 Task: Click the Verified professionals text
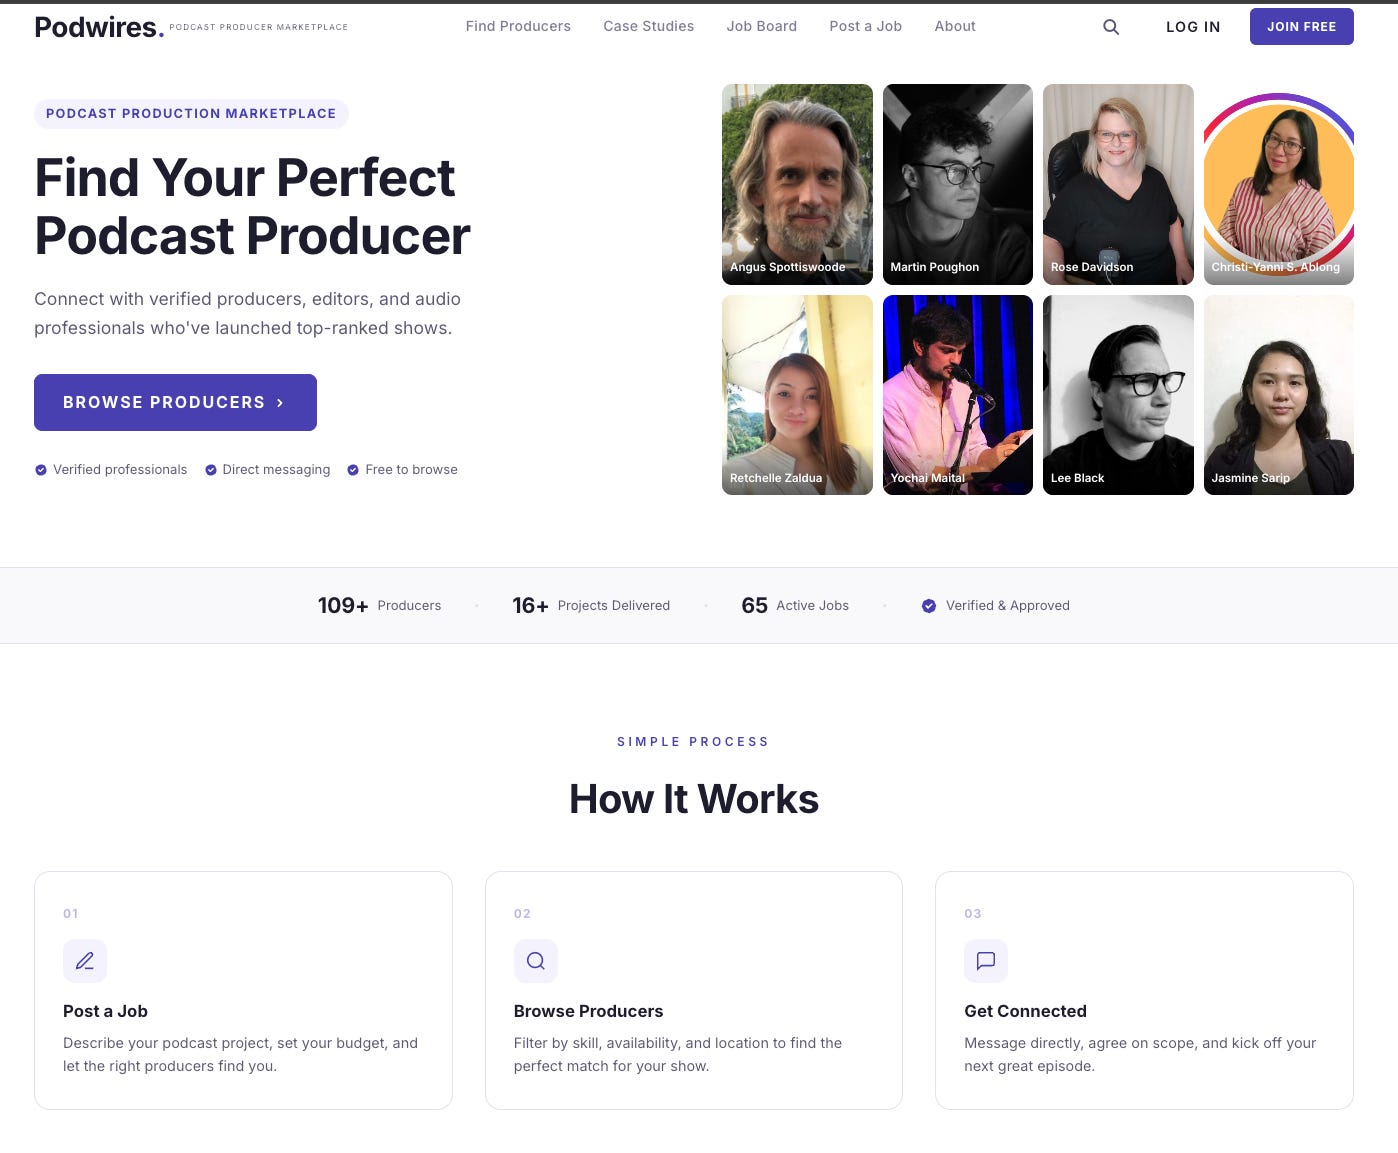(x=120, y=470)
